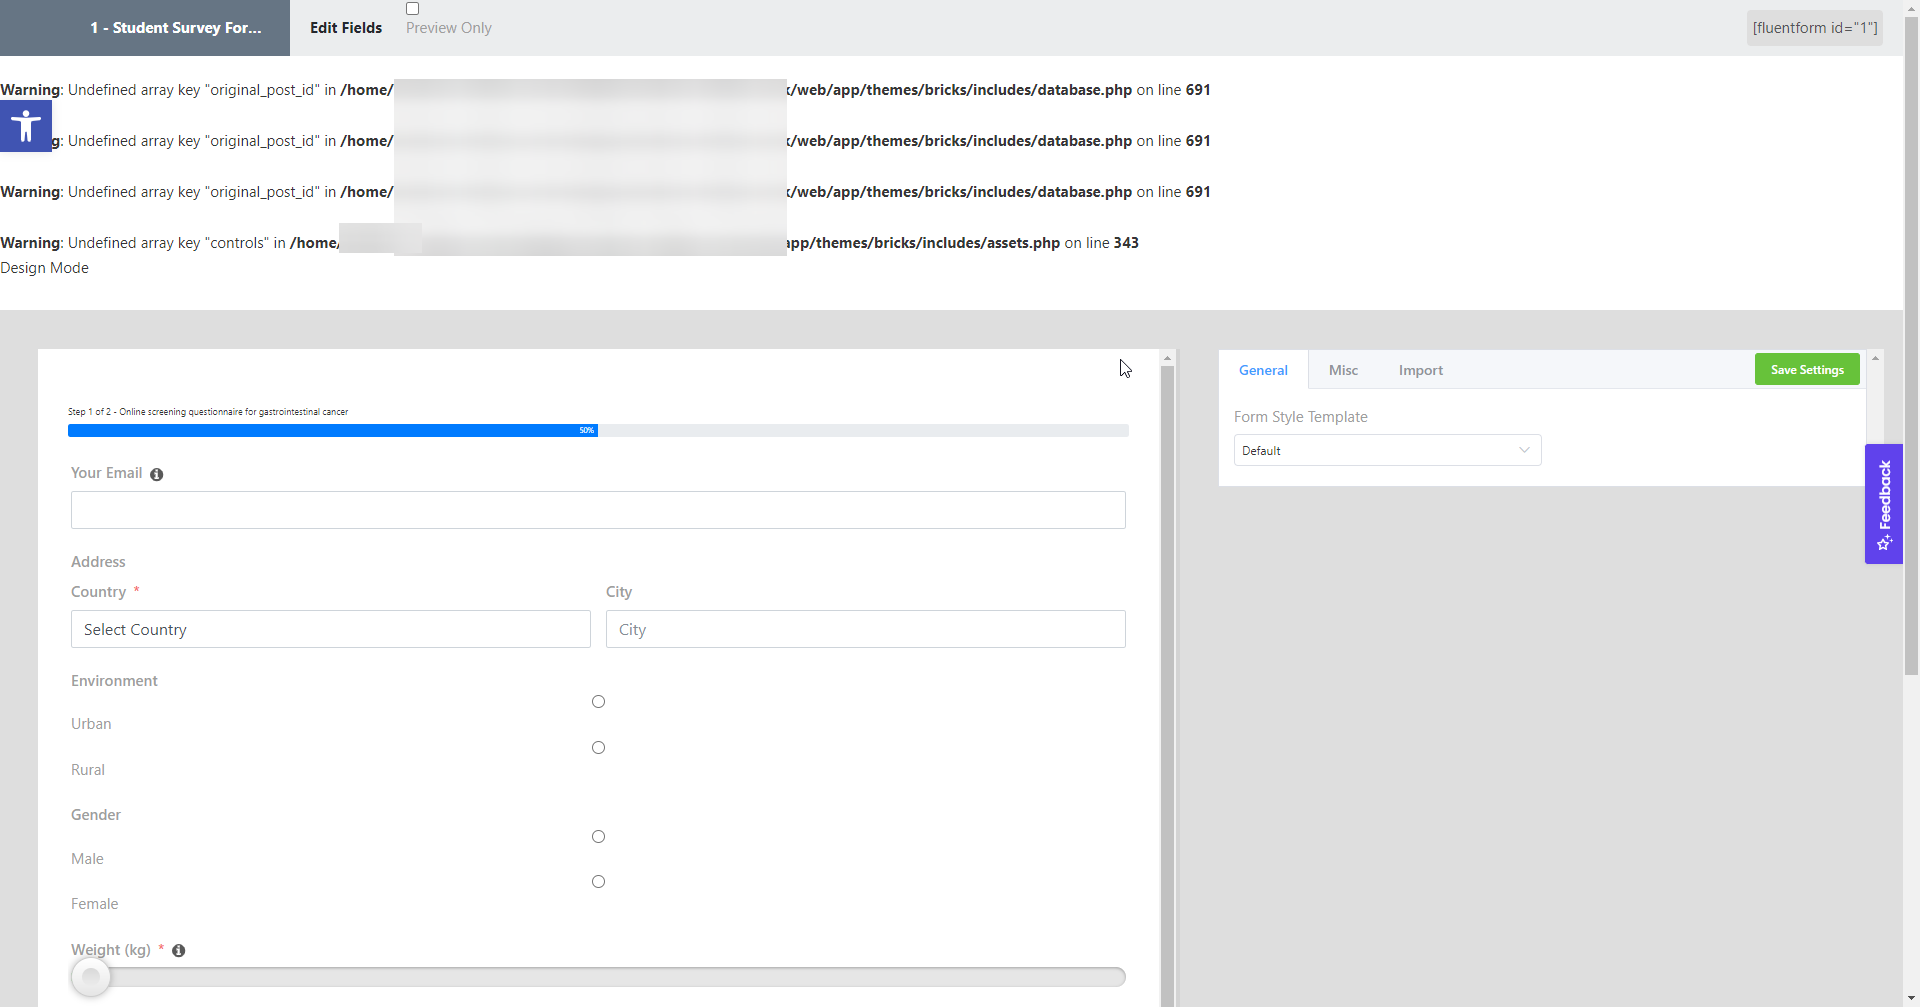The width and height of the screenshot is (1920, 1007).
Task: Click the Weight slider handle
Action: point(91,977)
